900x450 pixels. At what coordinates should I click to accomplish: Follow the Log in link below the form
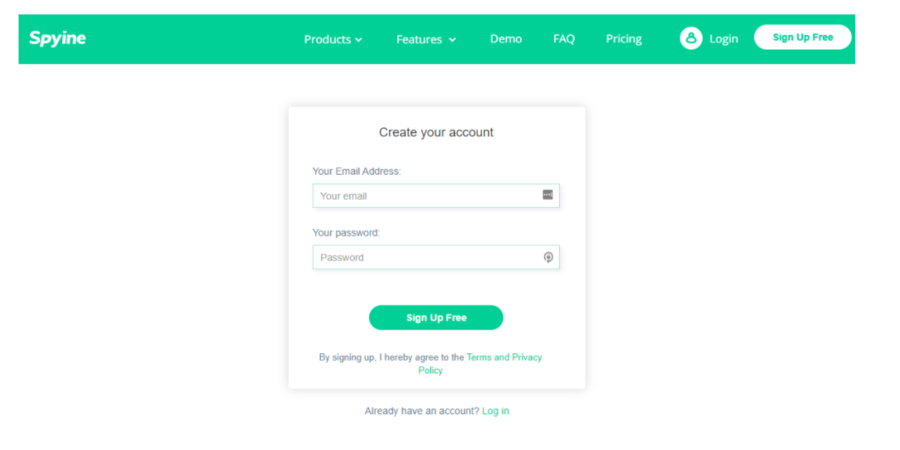[x=495, y=411]
